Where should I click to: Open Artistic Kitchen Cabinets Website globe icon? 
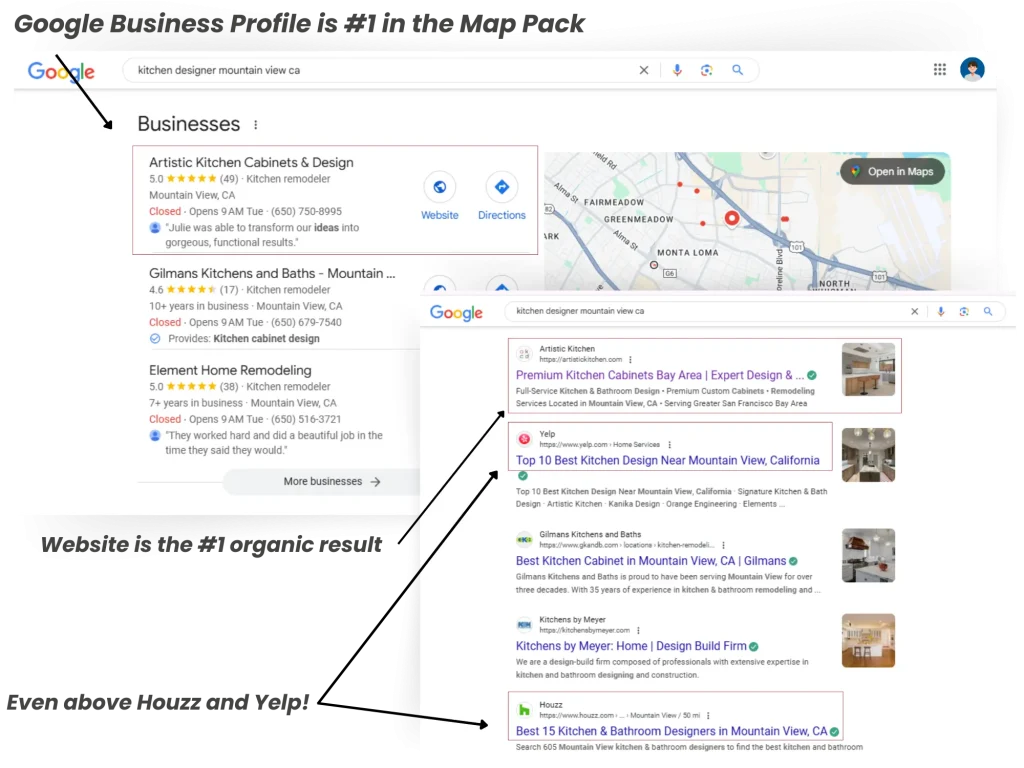coord(440,187)
